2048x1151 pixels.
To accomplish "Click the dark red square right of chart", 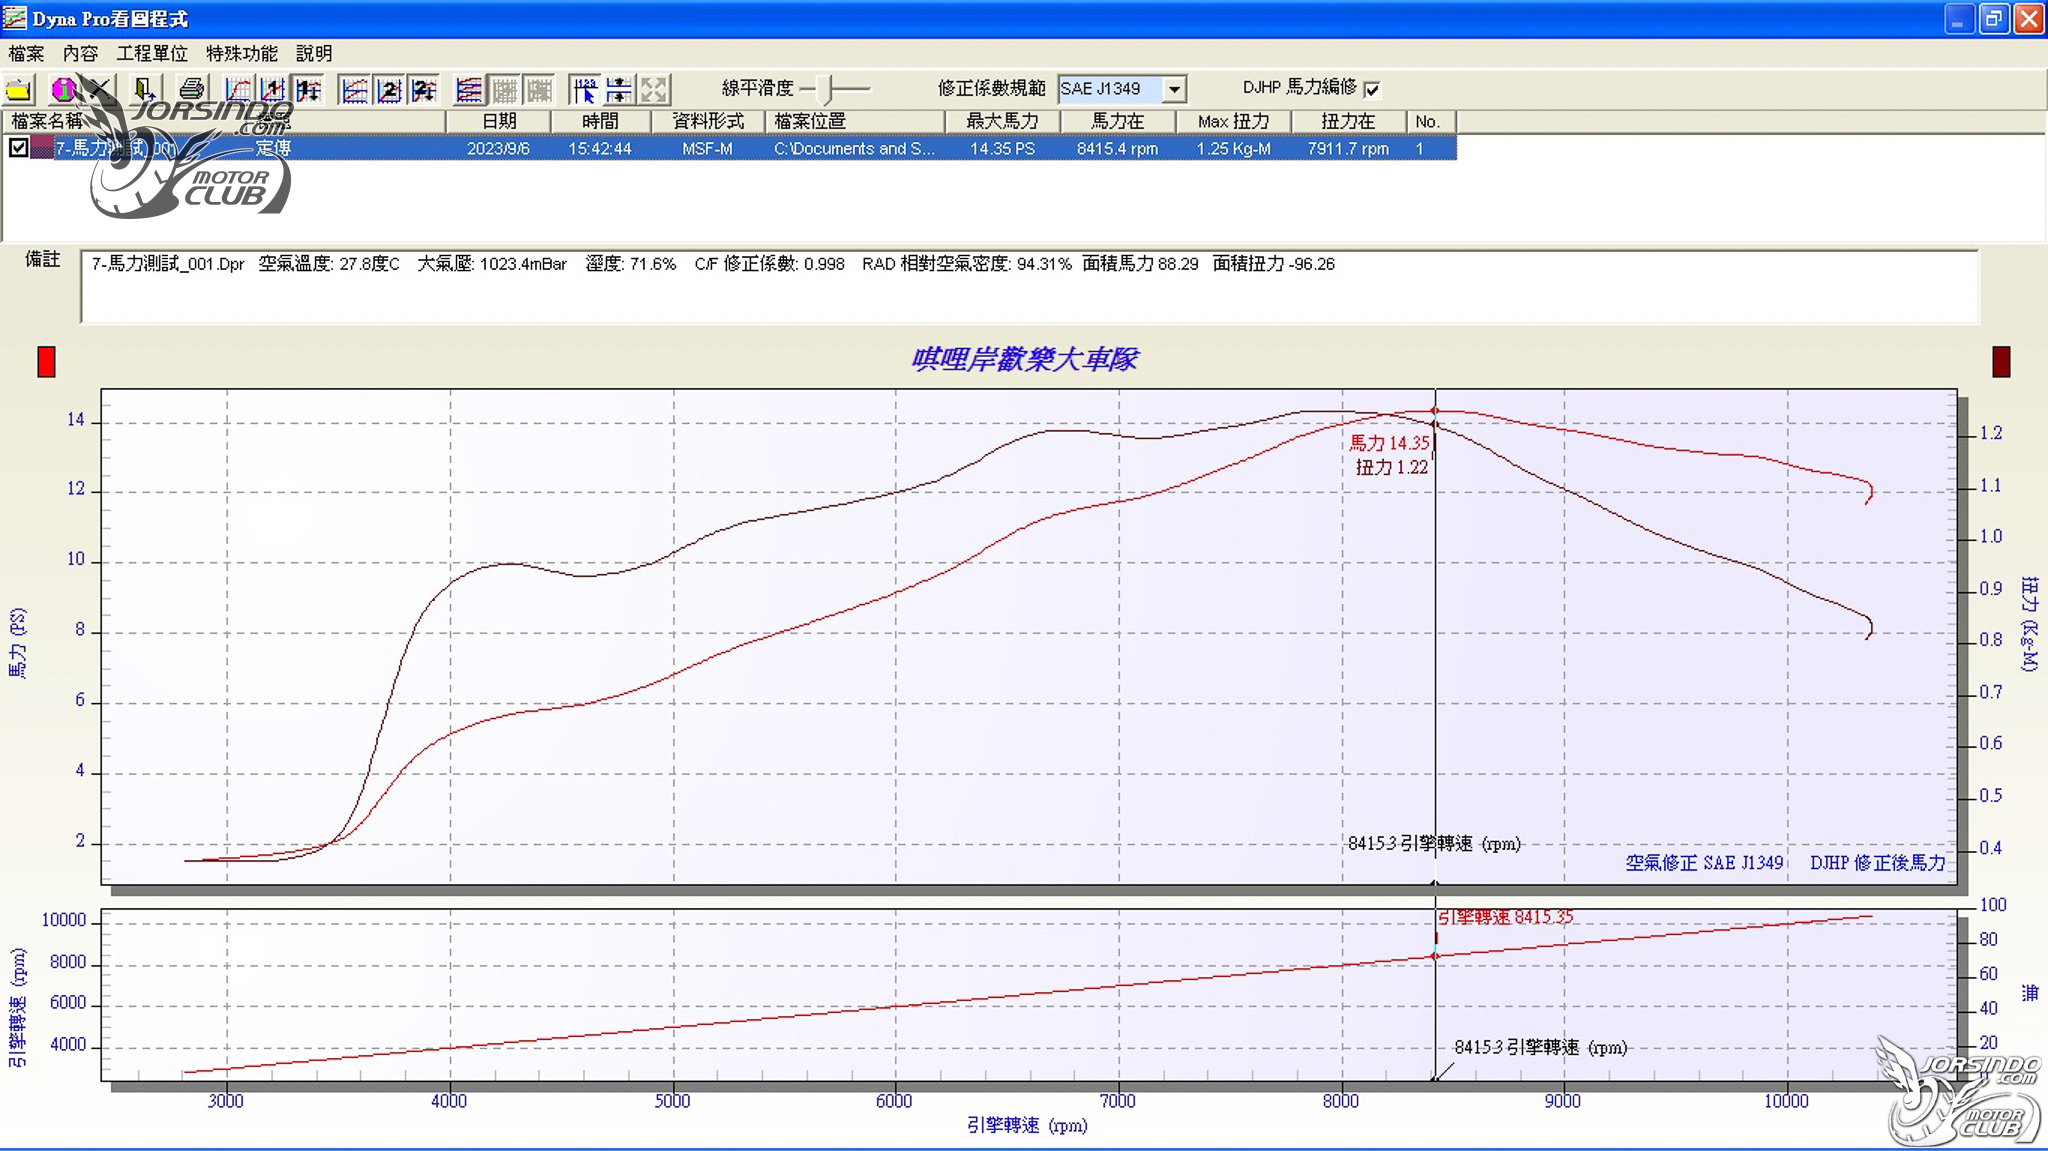I will (2001, 361).
